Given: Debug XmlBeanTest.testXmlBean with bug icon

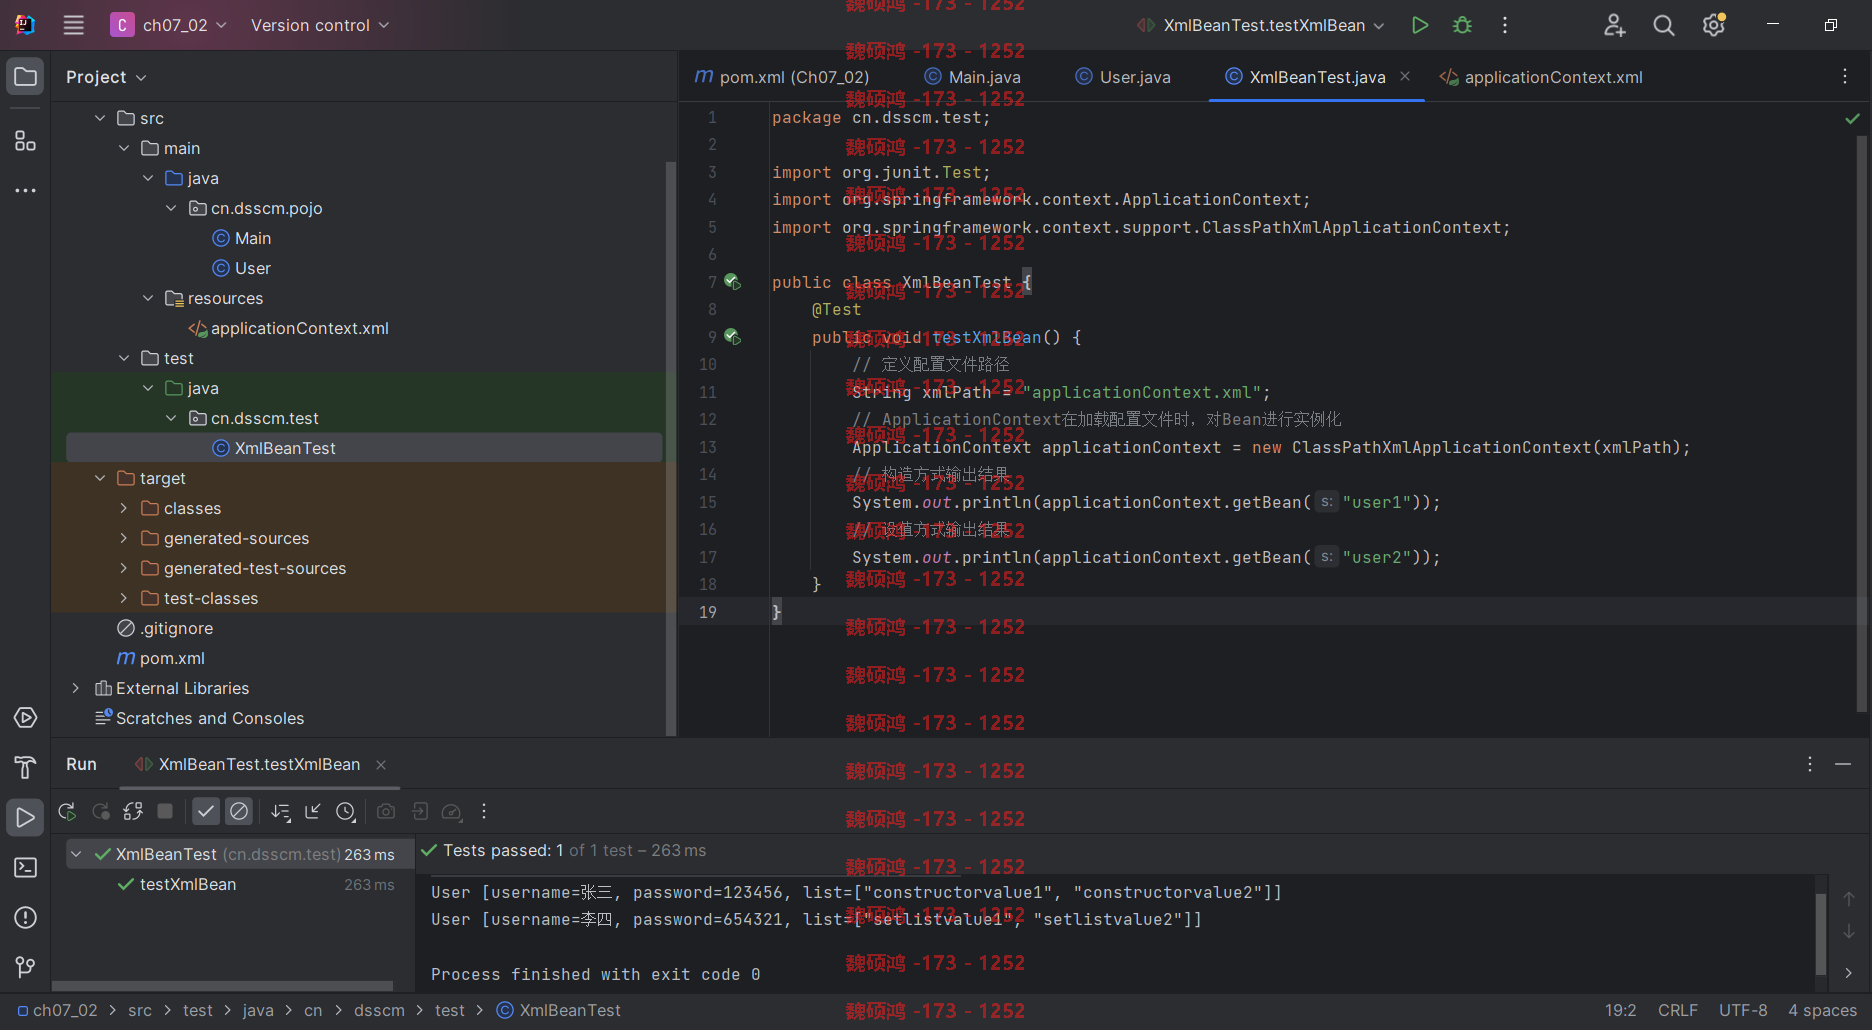Looking at the screenshot, I should pyautogui.click(x=1462, y=25).
